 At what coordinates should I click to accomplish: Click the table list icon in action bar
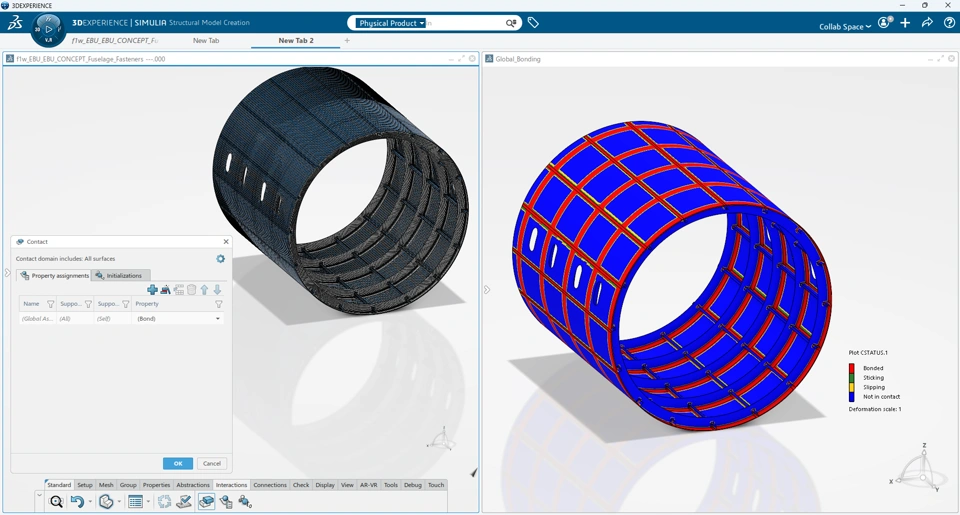tap(135, 502)
